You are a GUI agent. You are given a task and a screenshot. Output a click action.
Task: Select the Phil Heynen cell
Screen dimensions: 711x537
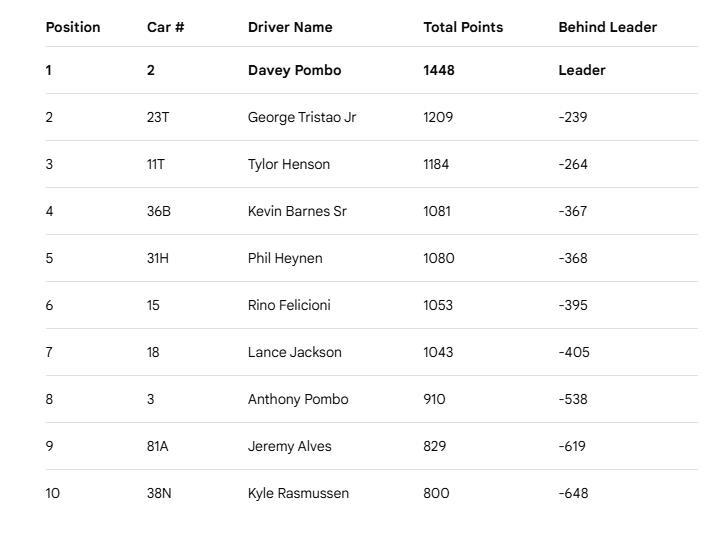tap(285, 258)
